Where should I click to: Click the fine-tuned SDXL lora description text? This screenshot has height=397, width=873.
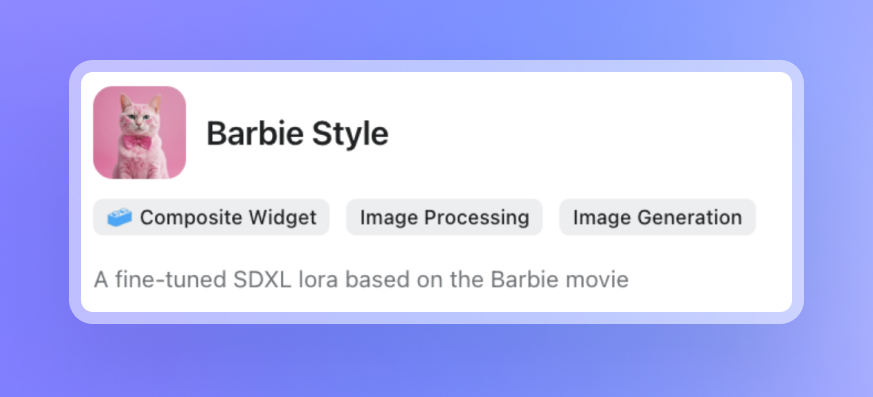361,279
